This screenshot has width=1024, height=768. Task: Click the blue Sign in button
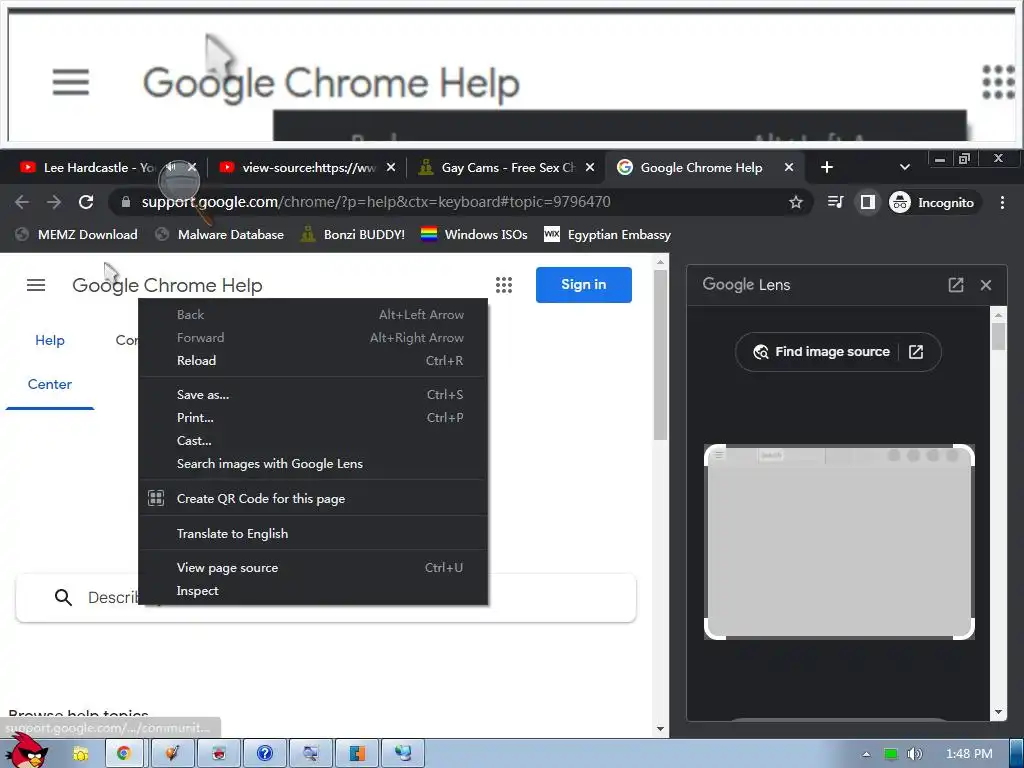point(583,285)
